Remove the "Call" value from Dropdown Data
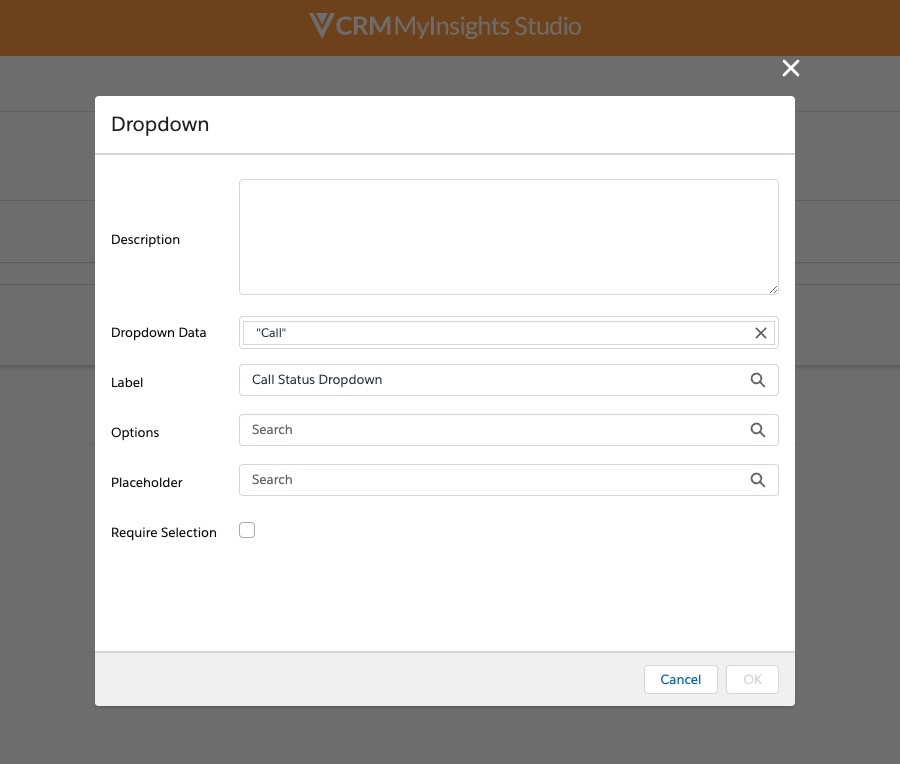The image size is (900, 764). 760,333
